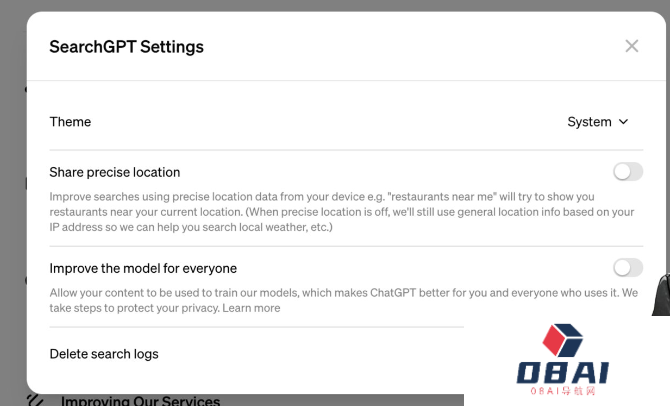Close the SearchGPT Settings dialog

632,46
